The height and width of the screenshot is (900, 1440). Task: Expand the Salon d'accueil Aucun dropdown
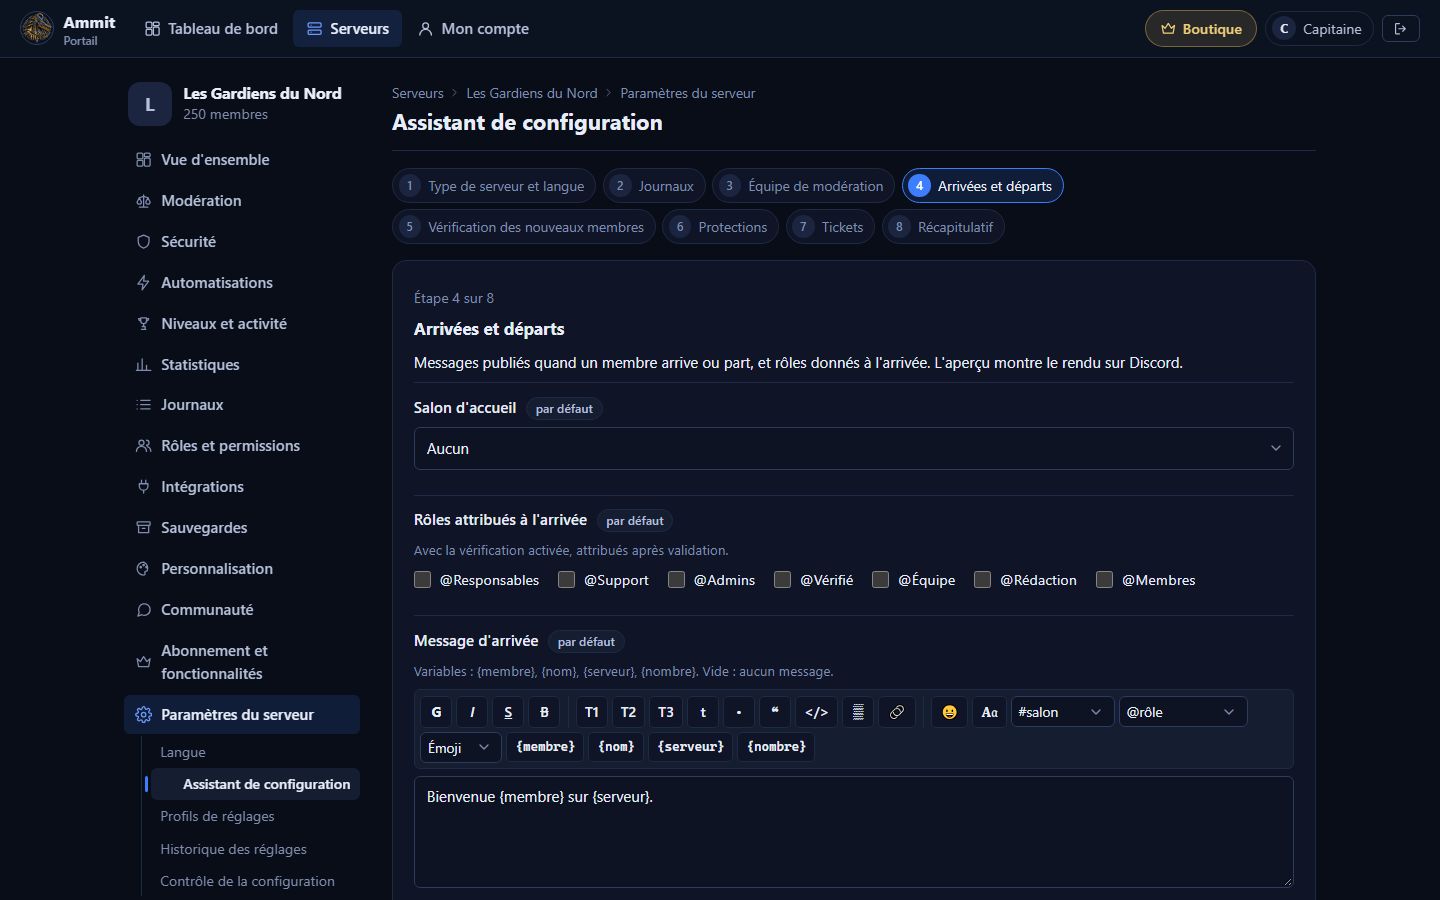coord(853,449)
